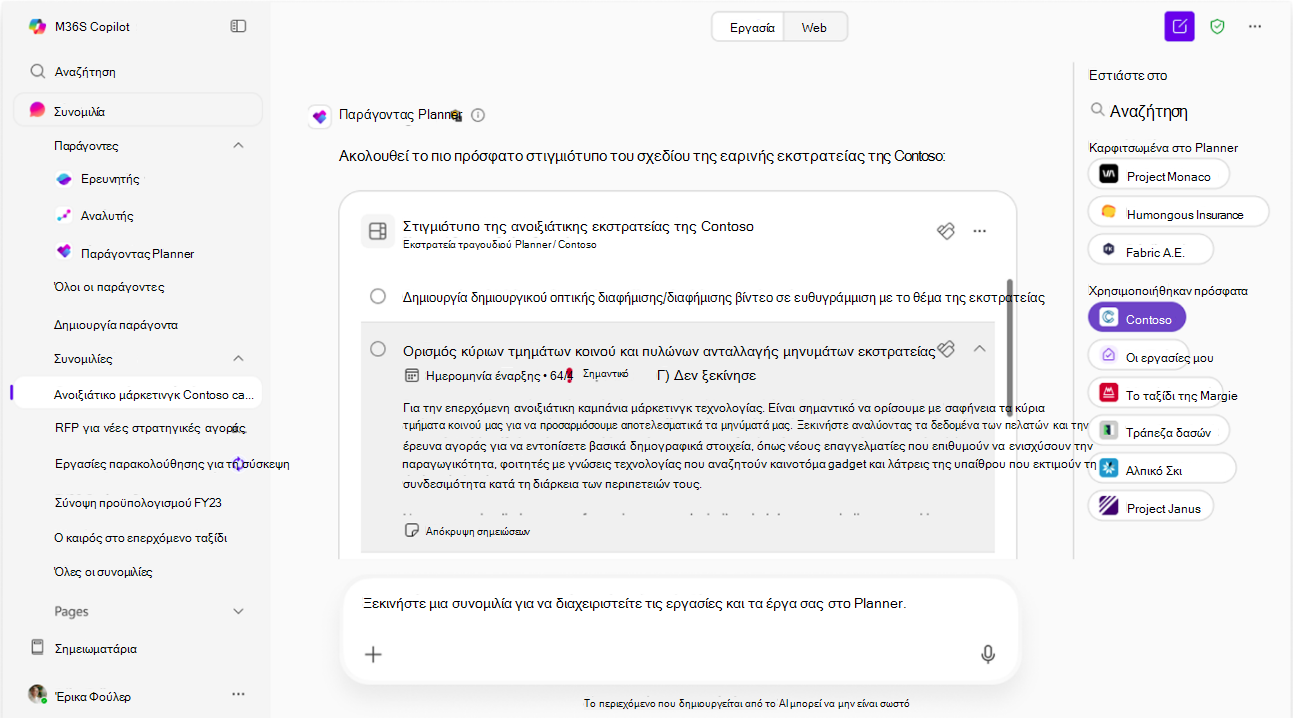The height and width of the screenshot is (718, 1293).
Task: Open new chat compose icon
Action: coord(1180,27)
